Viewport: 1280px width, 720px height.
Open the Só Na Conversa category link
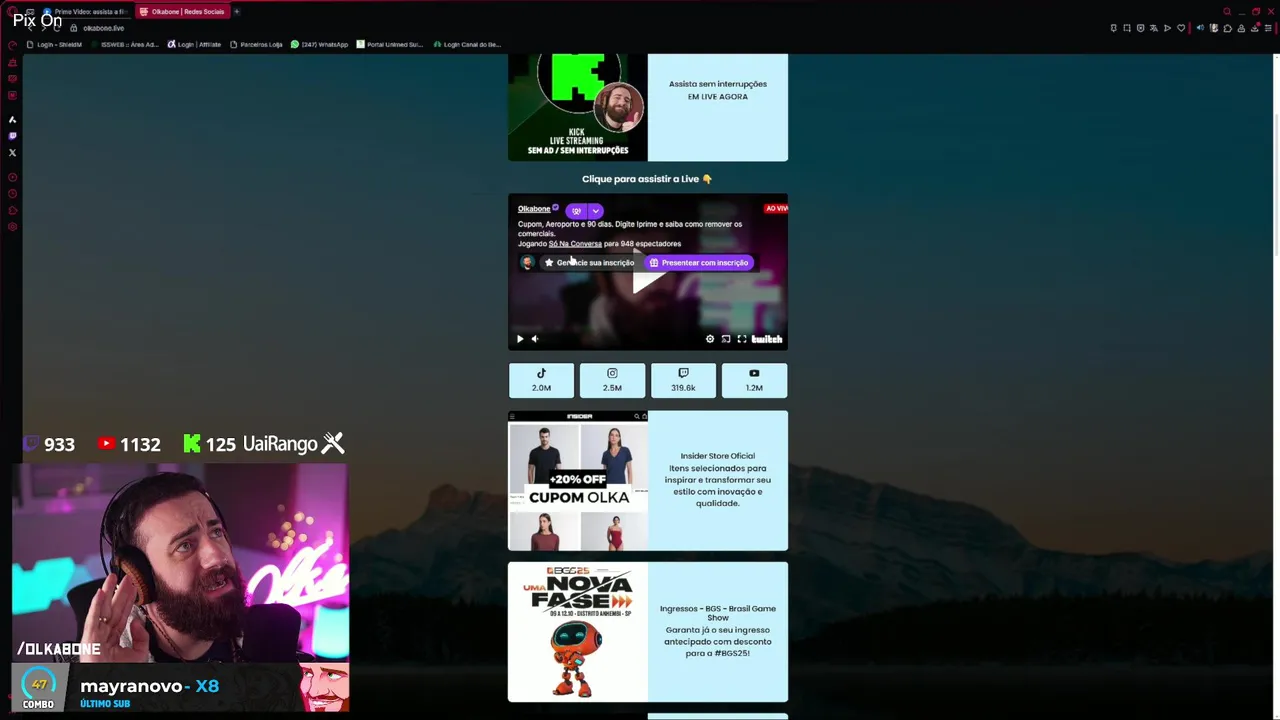[x=575, y=244]
